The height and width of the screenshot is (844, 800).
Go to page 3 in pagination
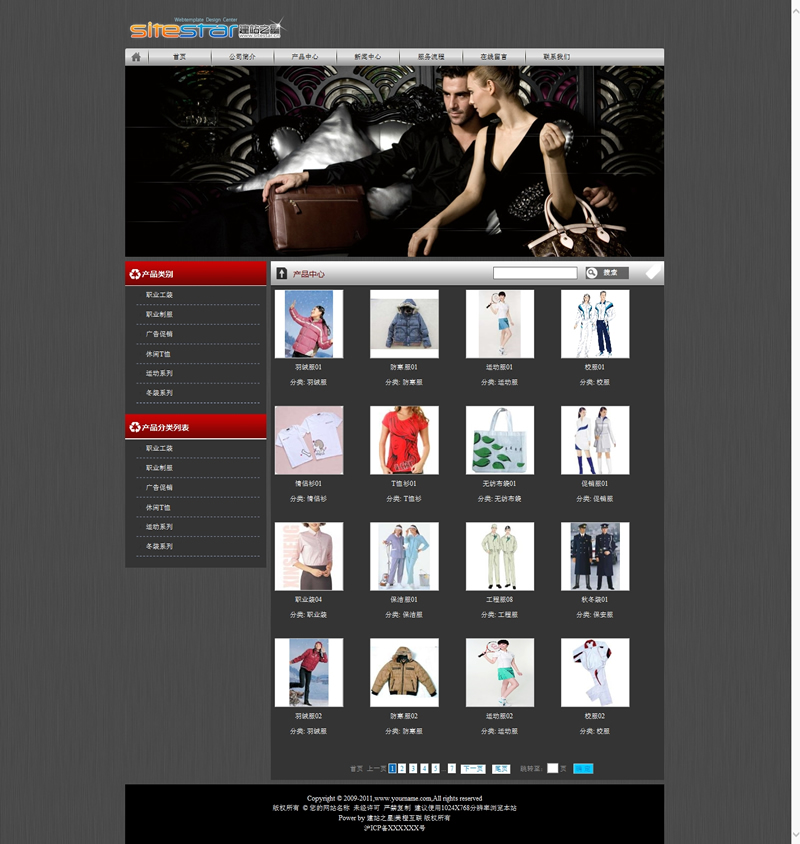tap(413, 768)
